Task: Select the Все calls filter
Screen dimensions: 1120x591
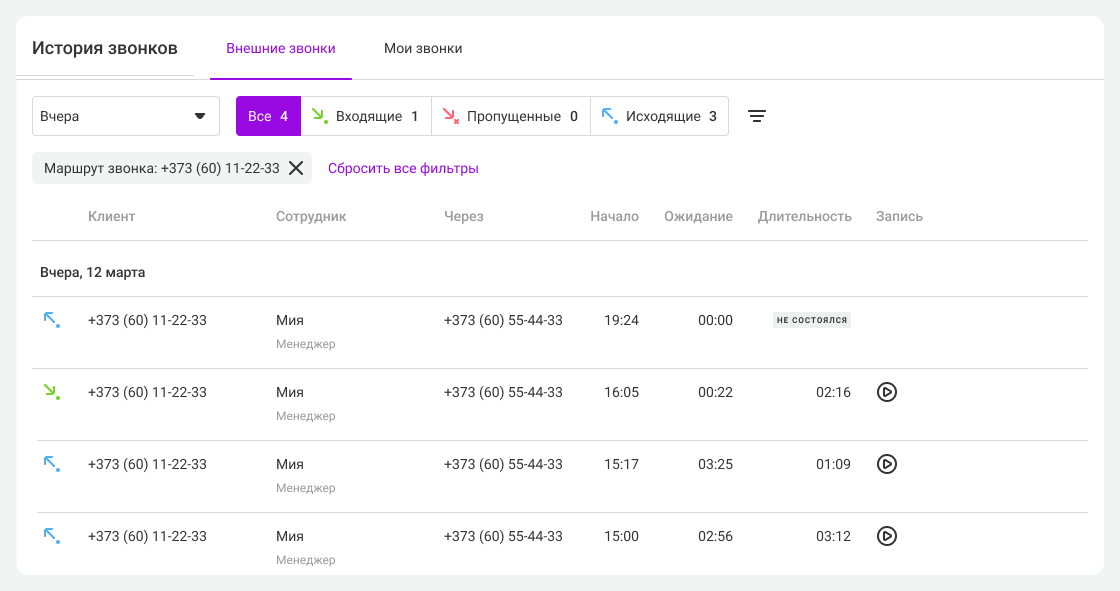Action: tap(268, 116)
